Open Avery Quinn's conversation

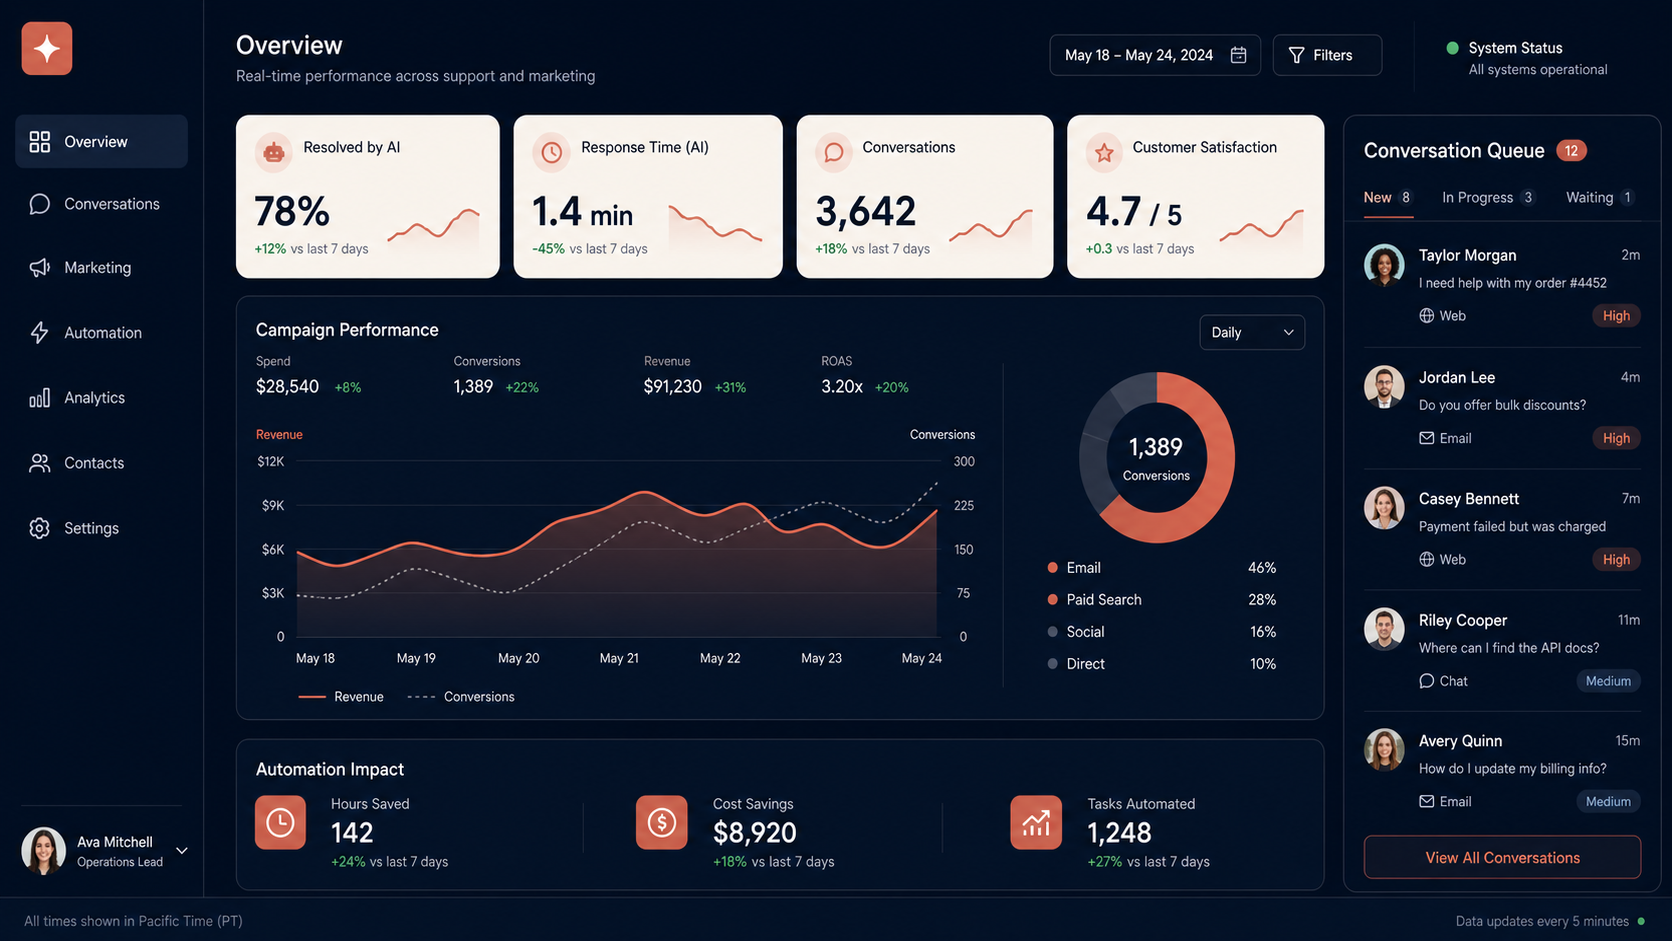[x=1502, y=771]
